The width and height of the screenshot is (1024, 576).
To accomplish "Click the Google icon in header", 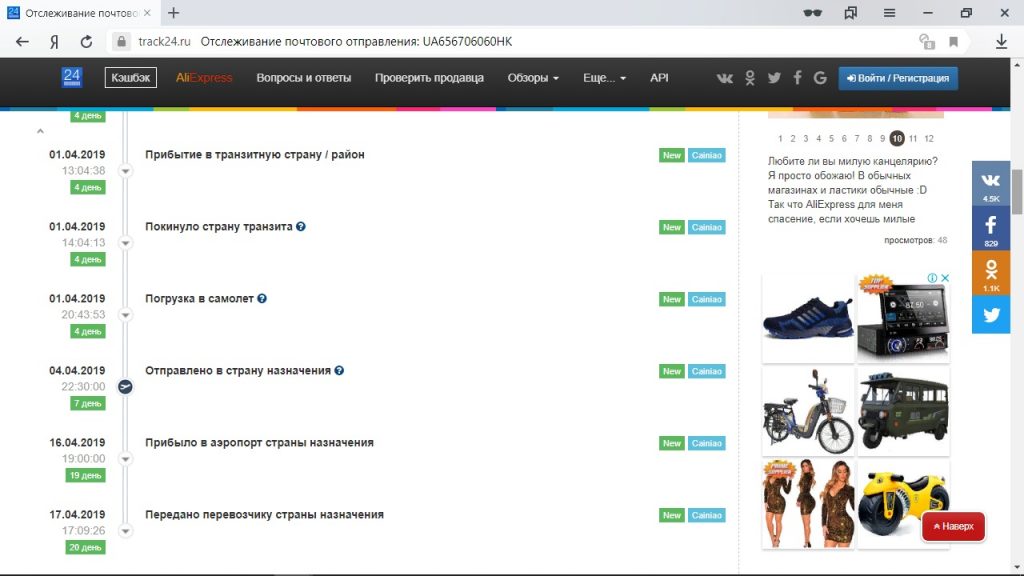I will (820, 78).
